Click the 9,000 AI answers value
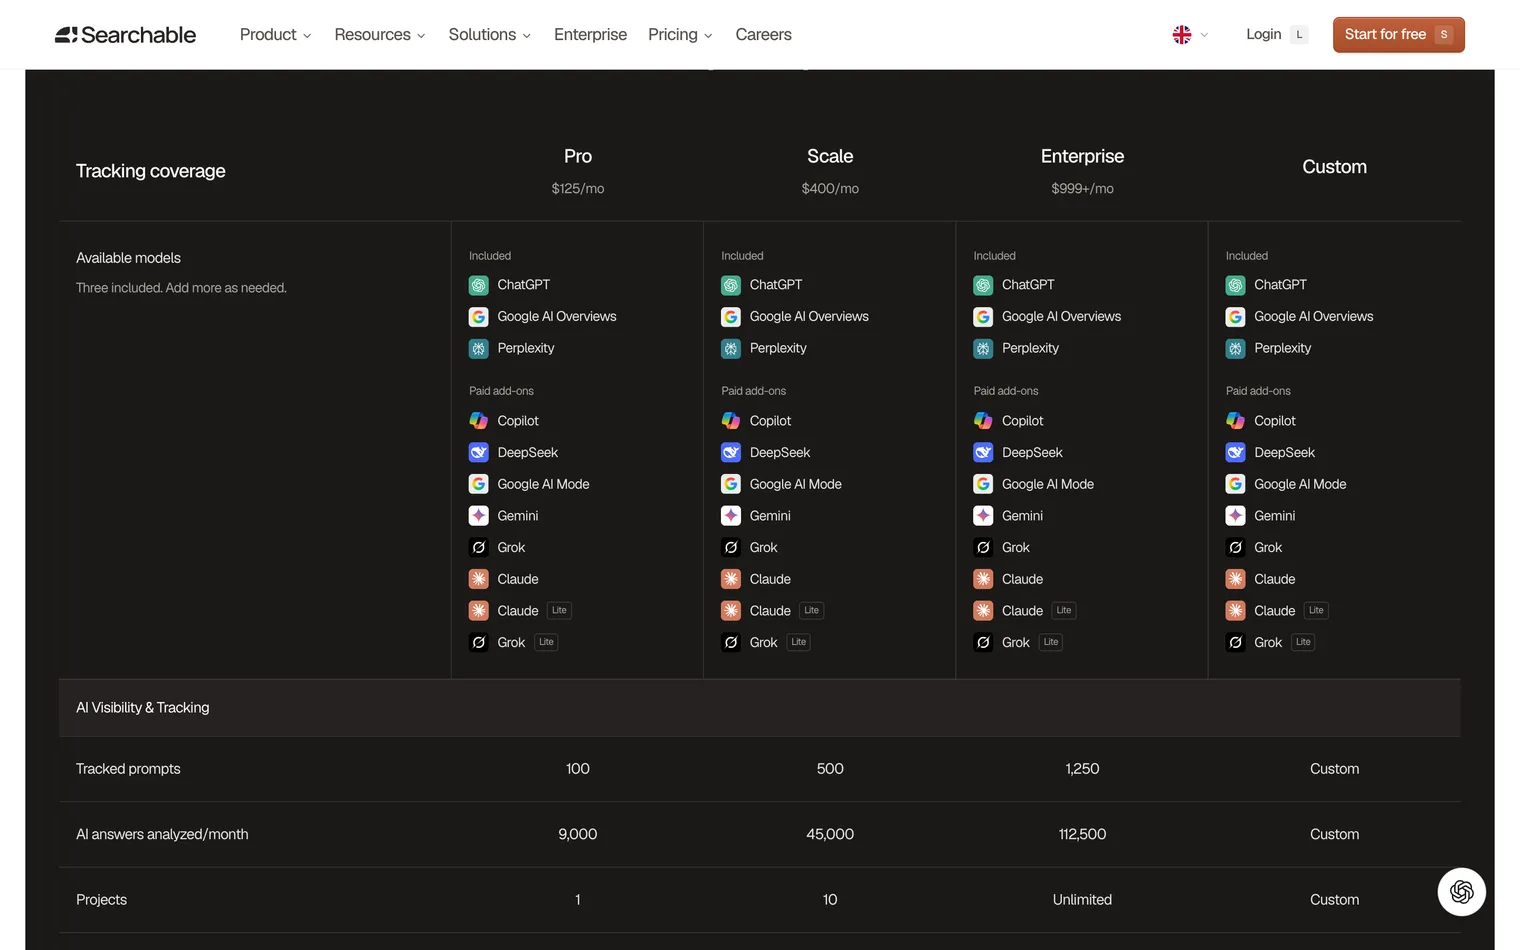 click(x=578, y=834)
